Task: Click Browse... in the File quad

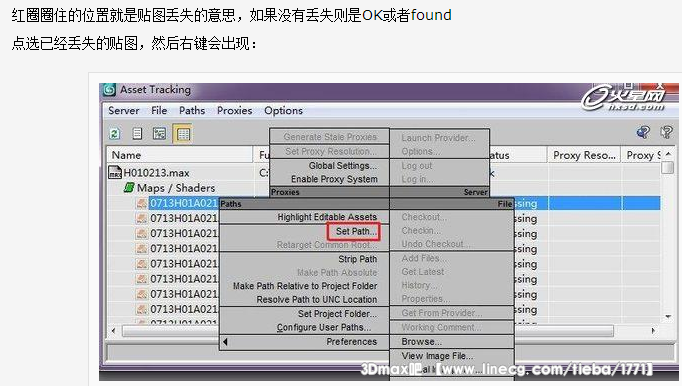Action: click(421, 342)
